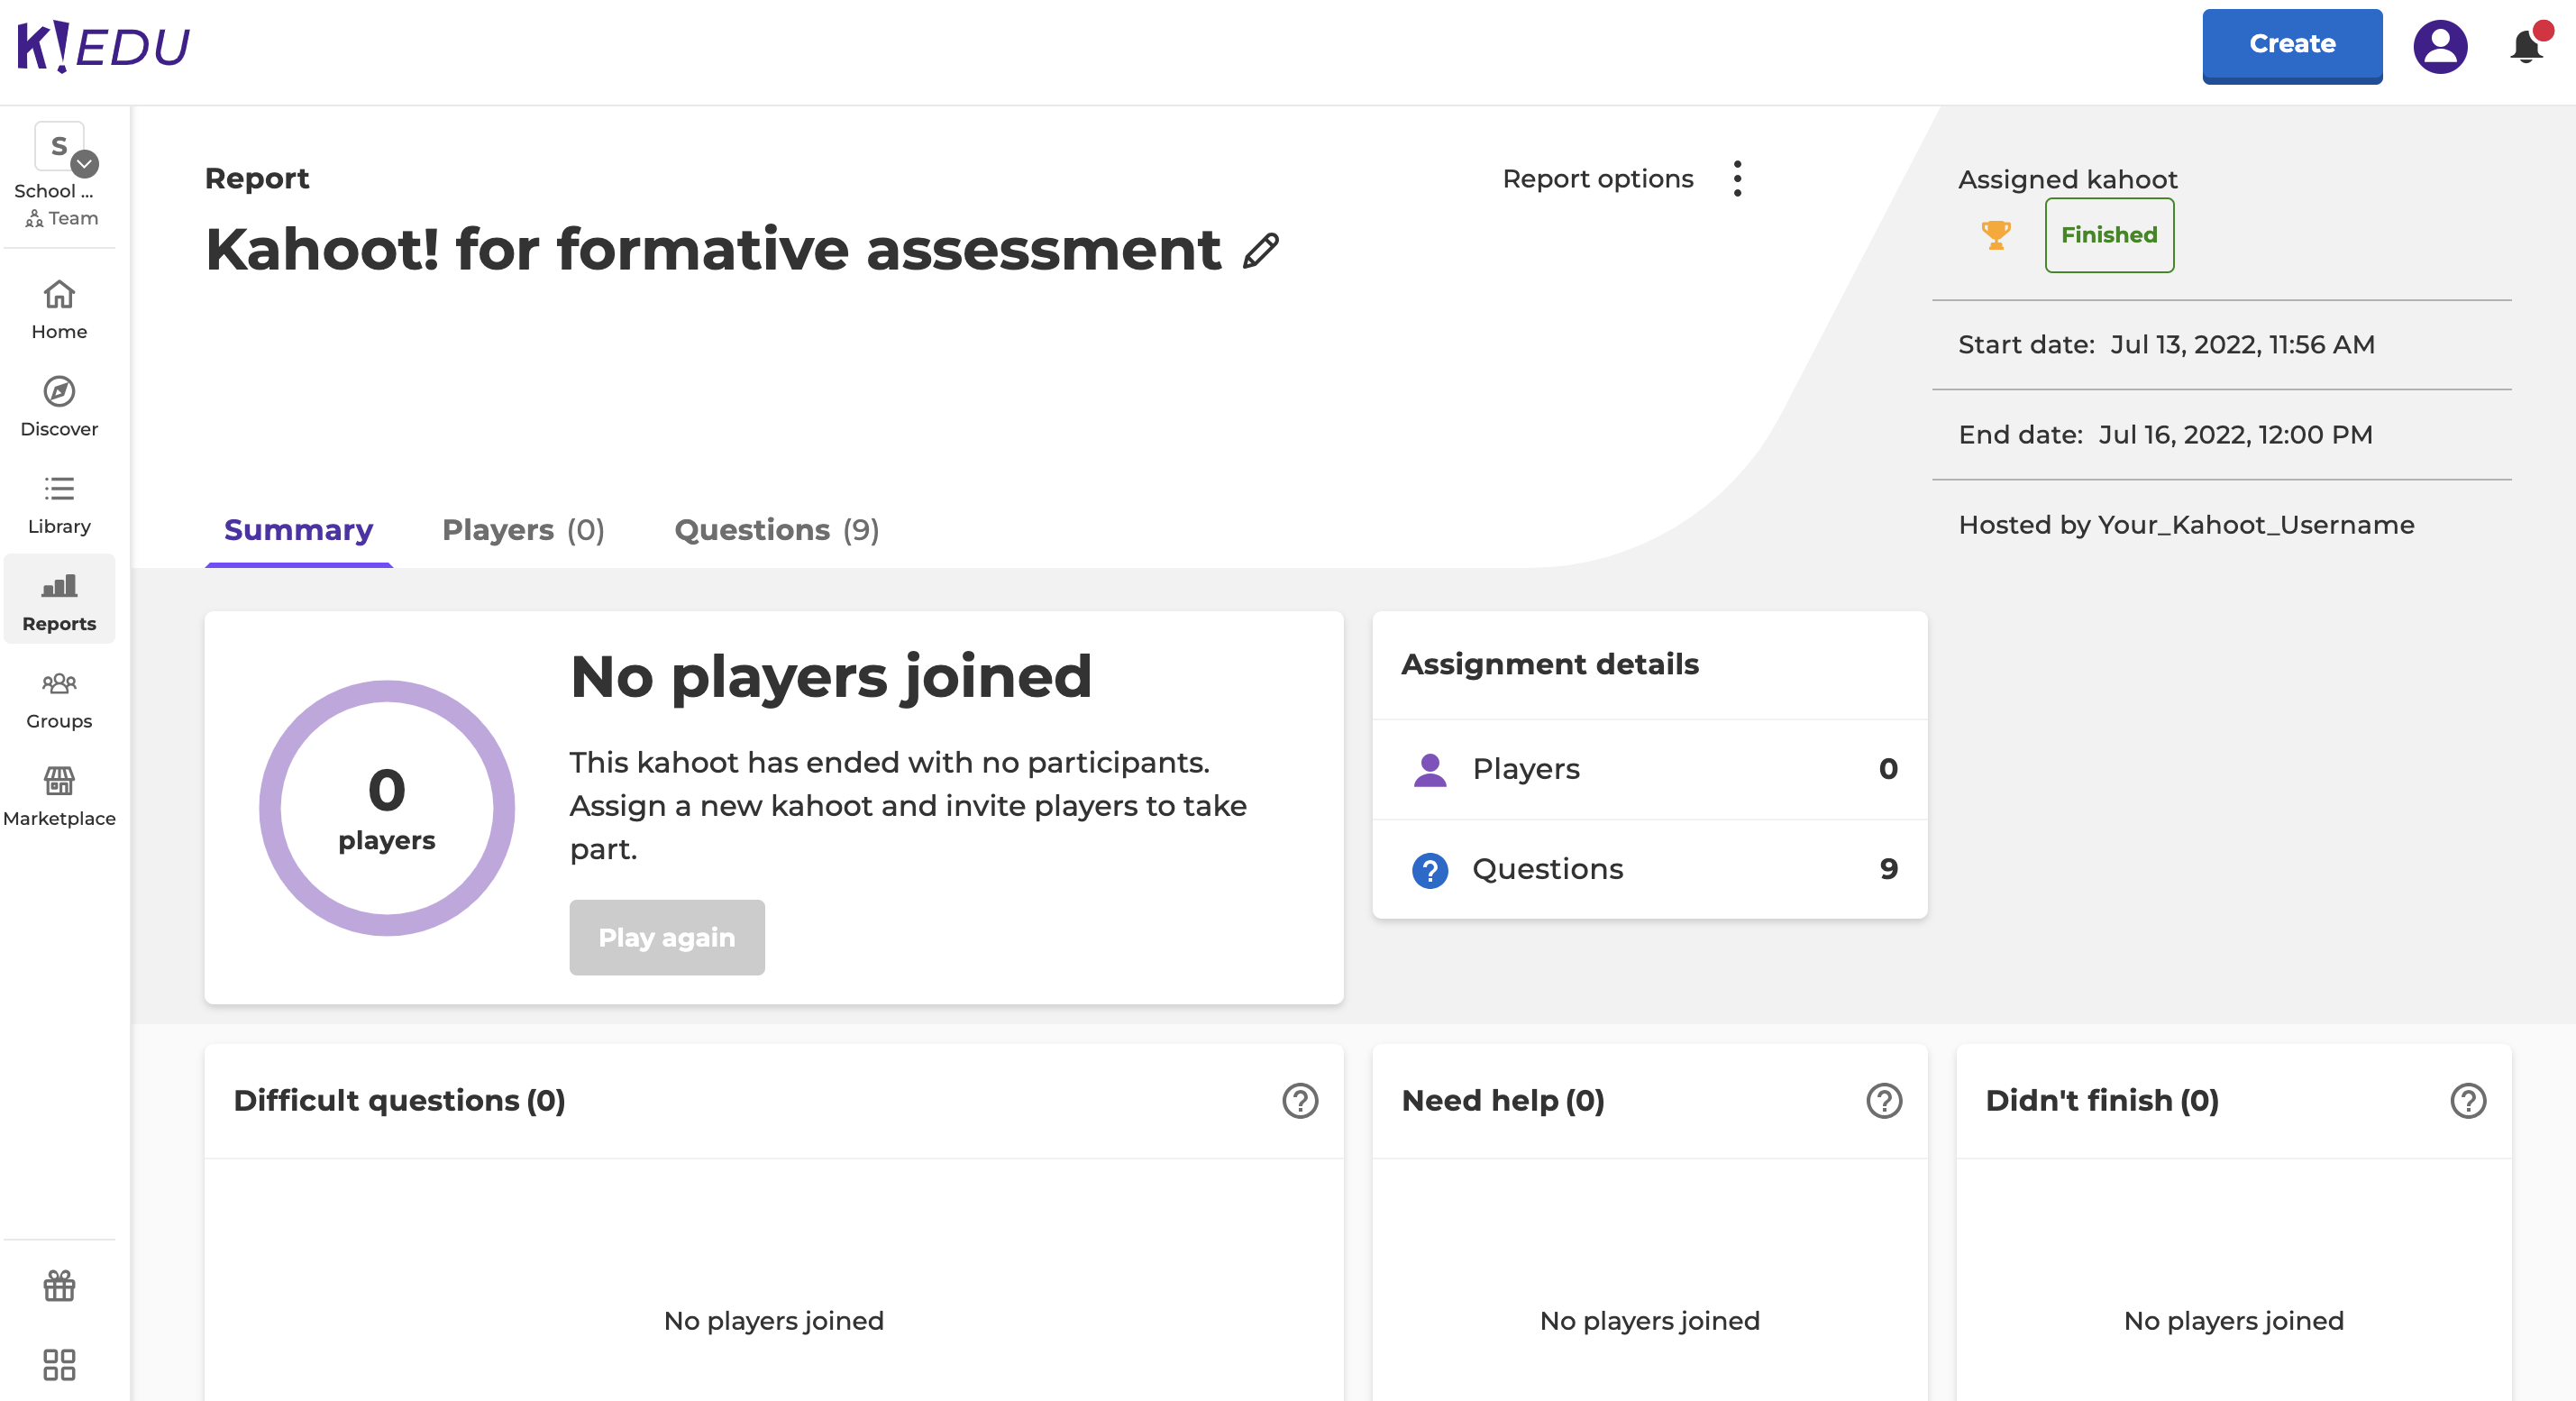This screenshot has height=1401, width=2576.
Task: Go to Home in sidebar
Action: [59, 310]
